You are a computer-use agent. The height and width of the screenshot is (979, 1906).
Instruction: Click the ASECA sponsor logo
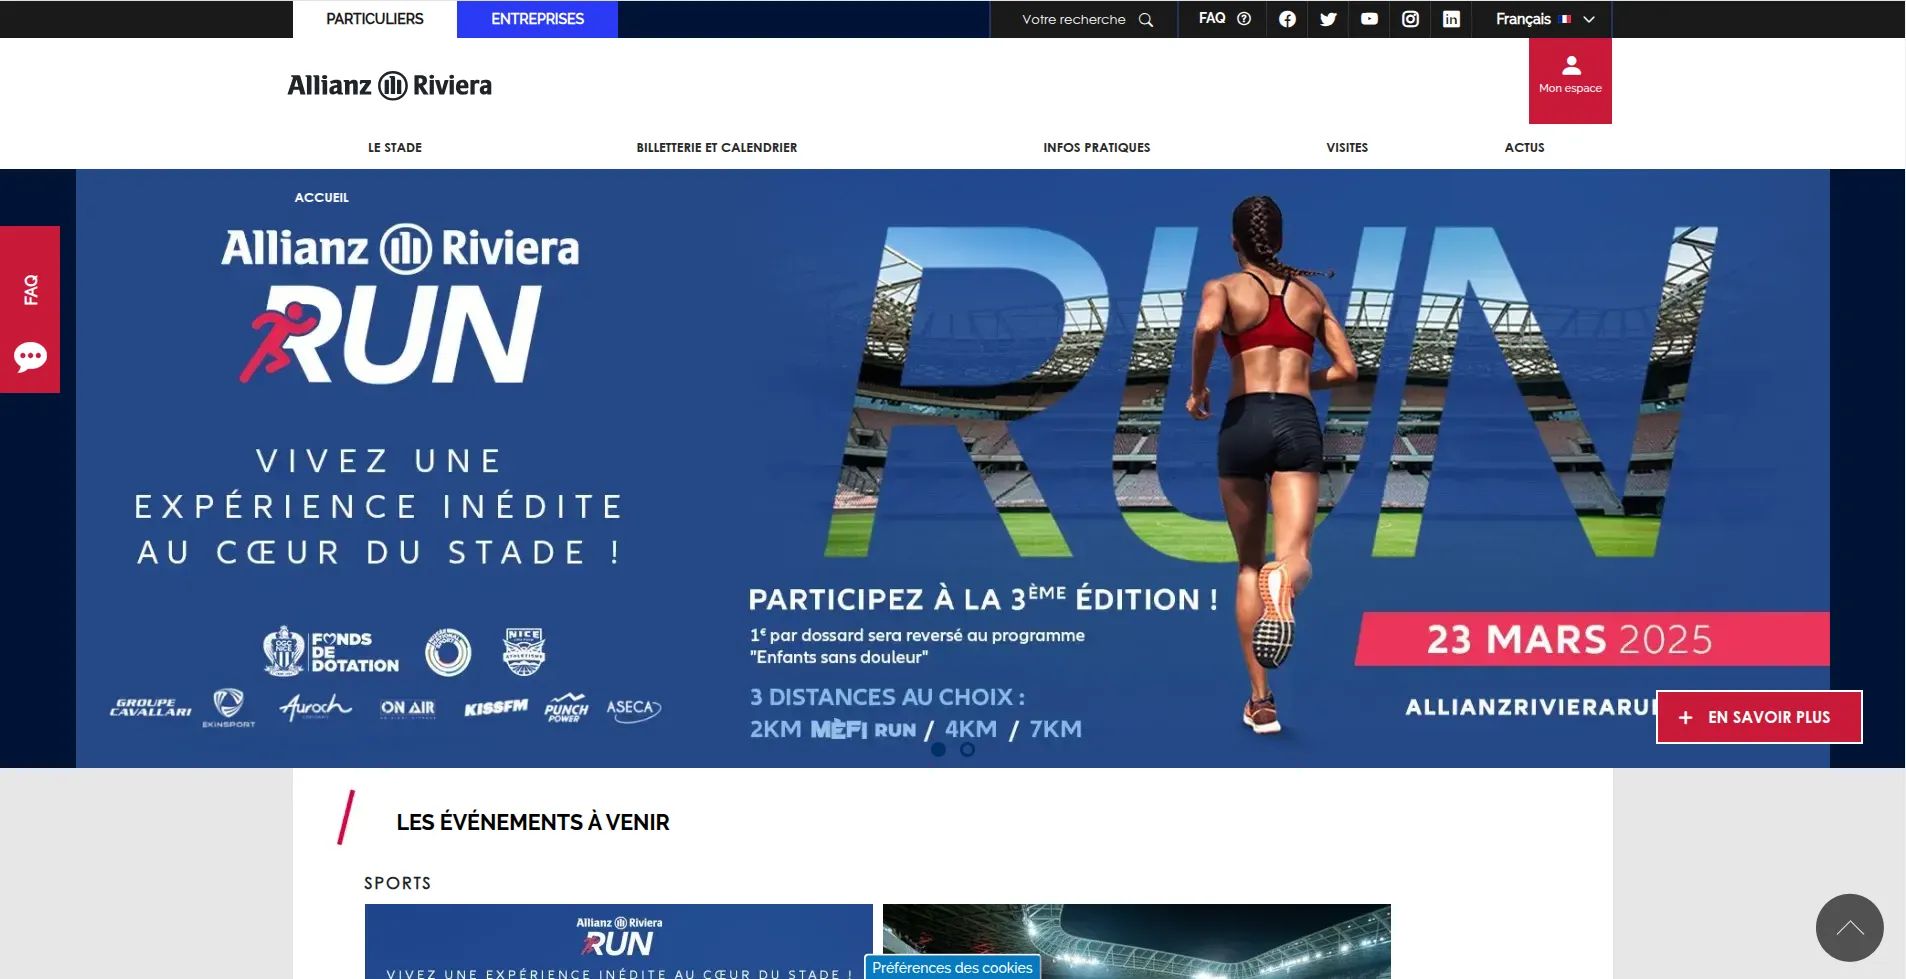pyautogui.click(x=633, y=709)
